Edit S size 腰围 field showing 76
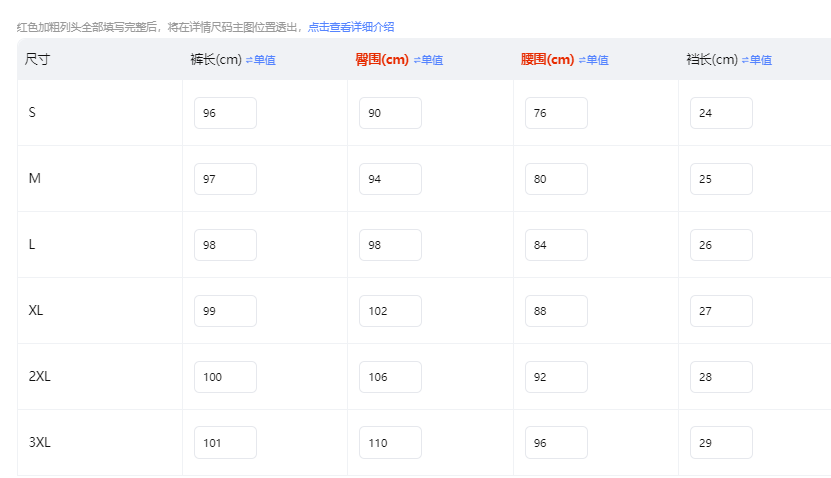 click(x=556, y=113)
